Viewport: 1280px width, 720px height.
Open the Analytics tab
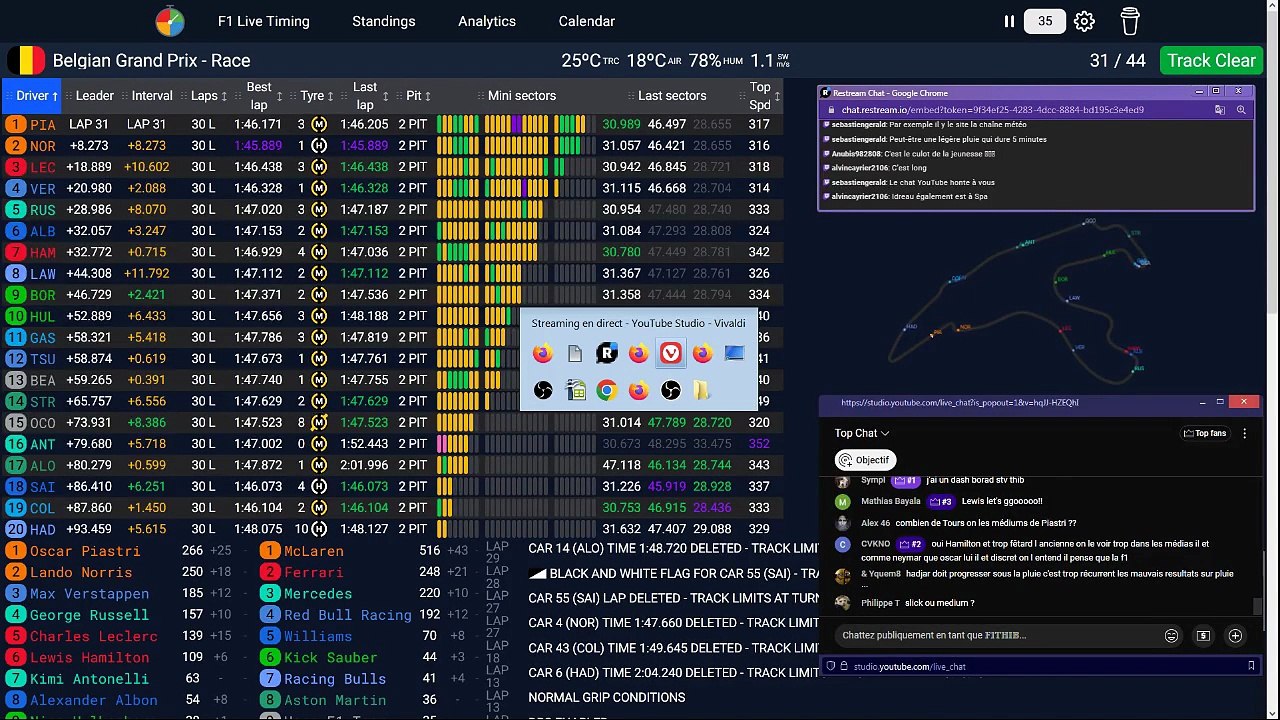coord(487,21)
